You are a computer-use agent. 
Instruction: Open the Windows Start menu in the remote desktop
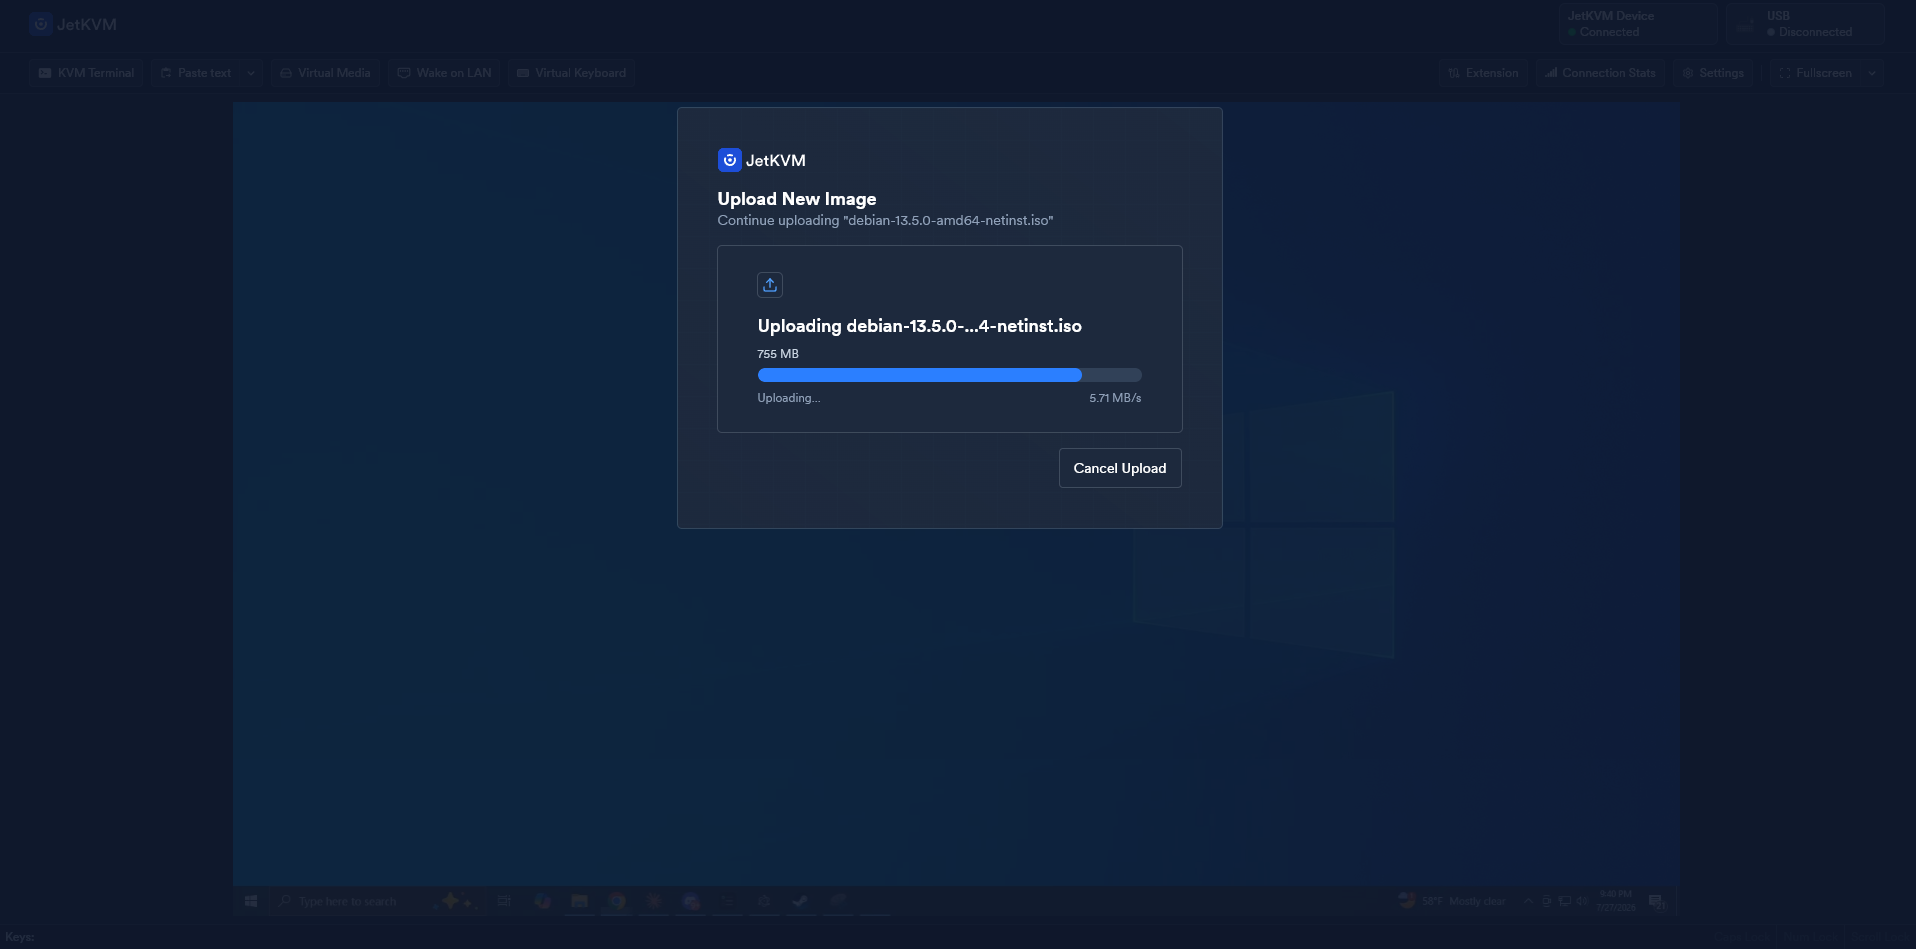[251, 901]
